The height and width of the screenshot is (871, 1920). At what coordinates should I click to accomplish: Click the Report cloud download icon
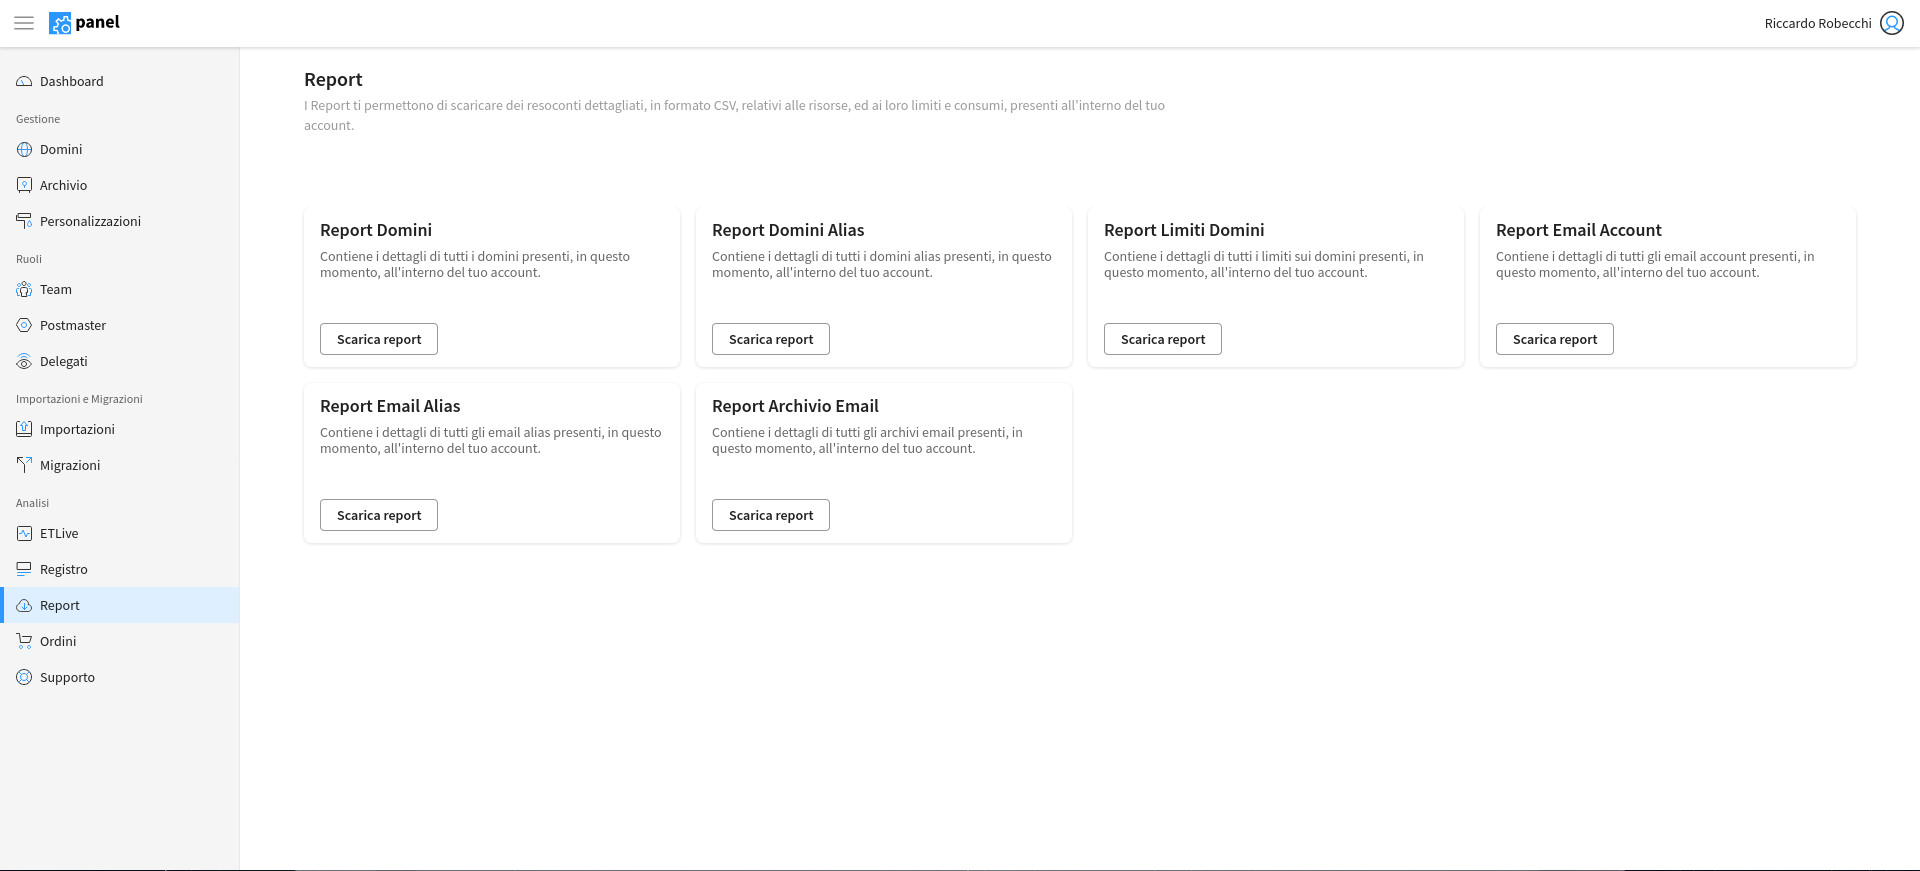(24, 606)
